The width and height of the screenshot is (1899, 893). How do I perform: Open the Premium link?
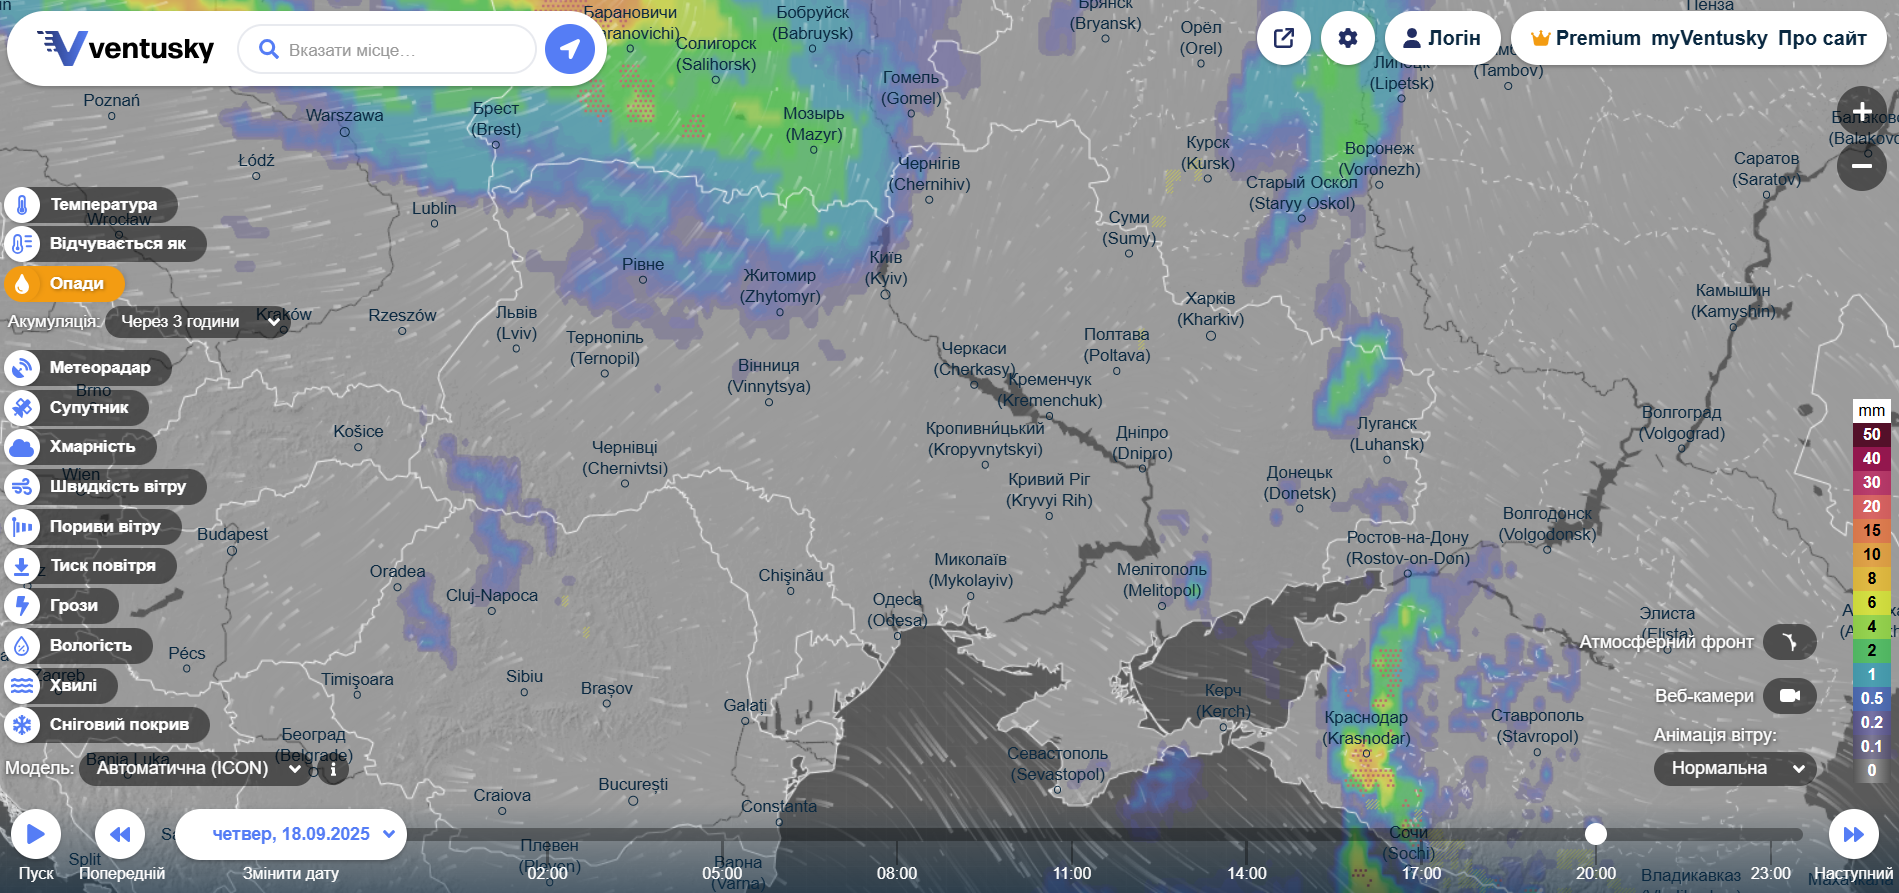pos(1586,38)
